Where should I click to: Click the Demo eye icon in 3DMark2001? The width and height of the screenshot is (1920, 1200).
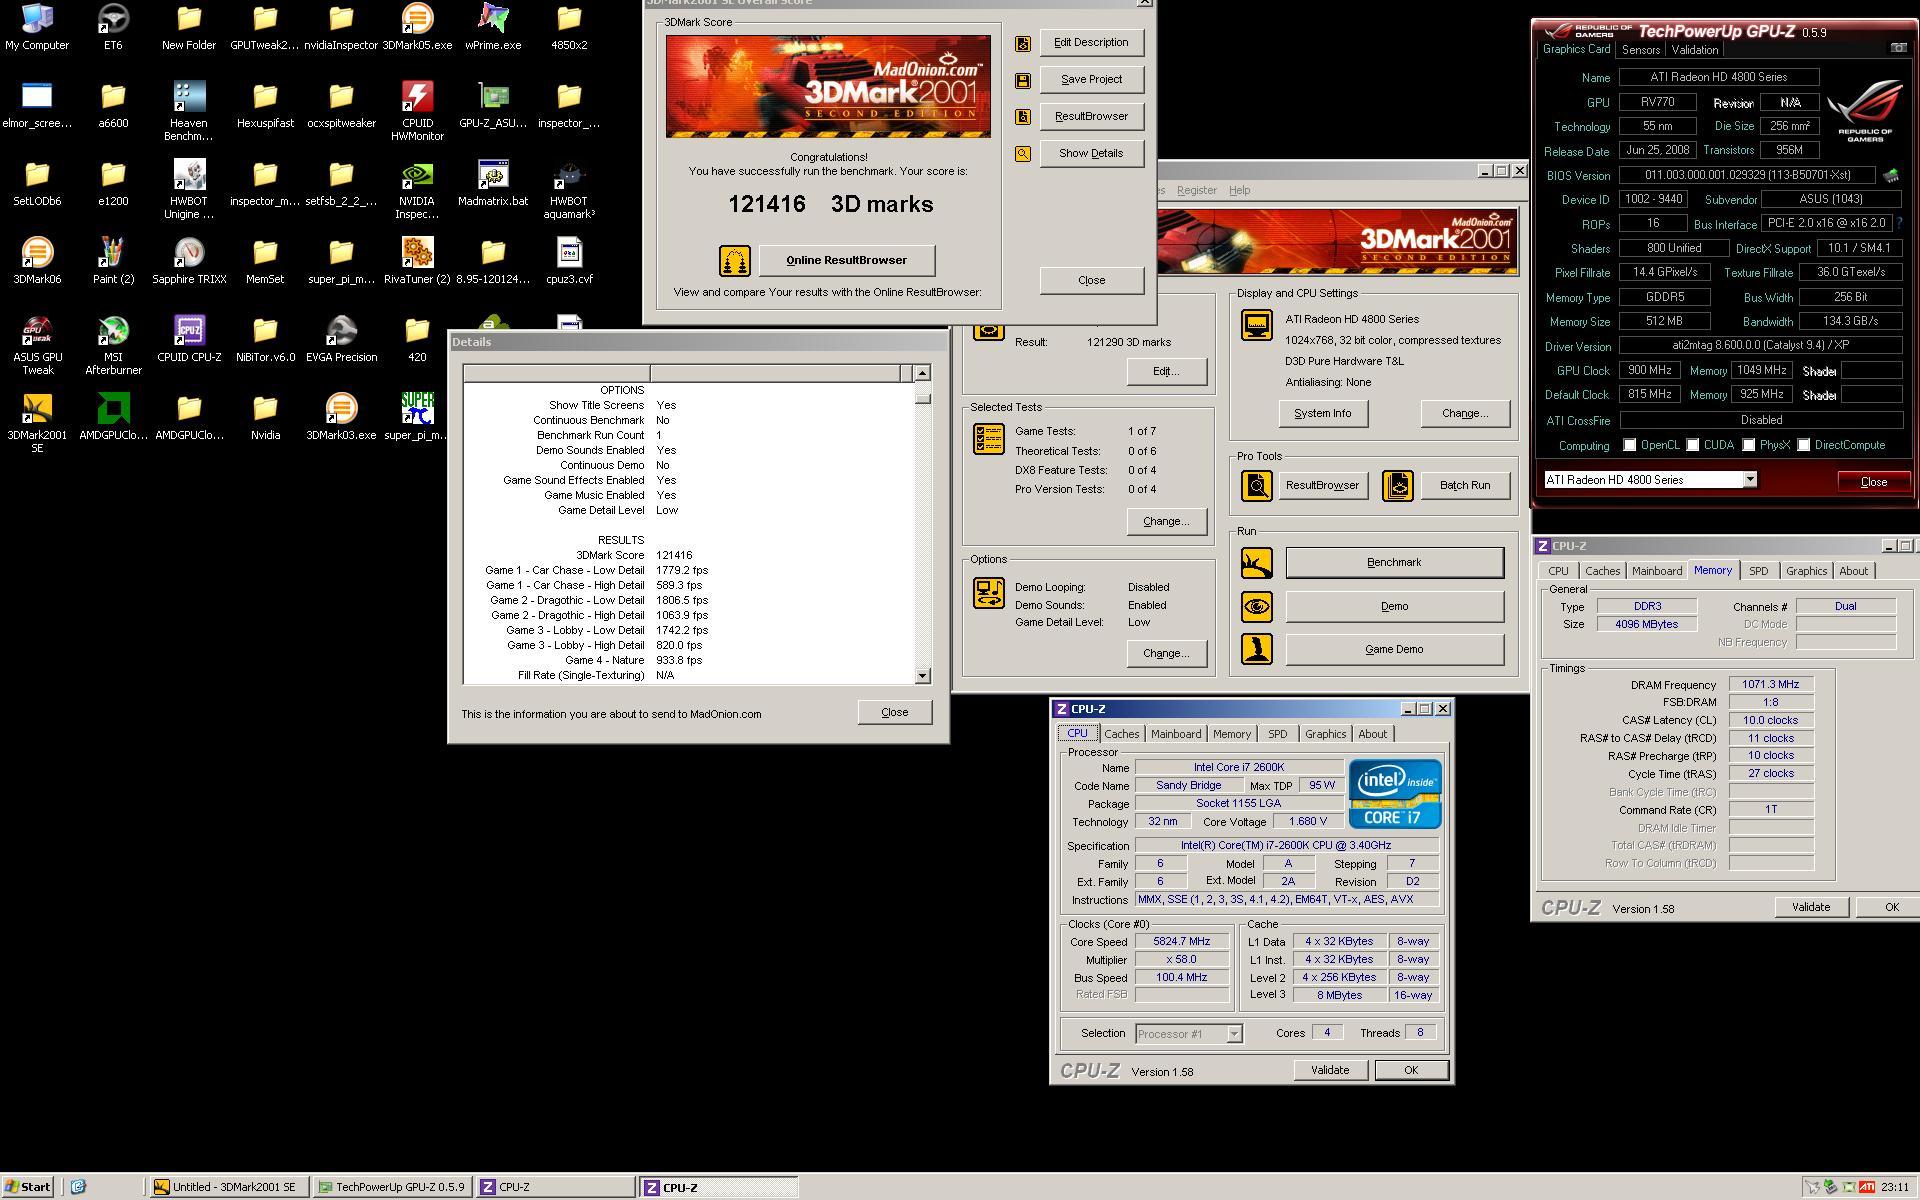pyautogui.click(x=1257, y=606)
